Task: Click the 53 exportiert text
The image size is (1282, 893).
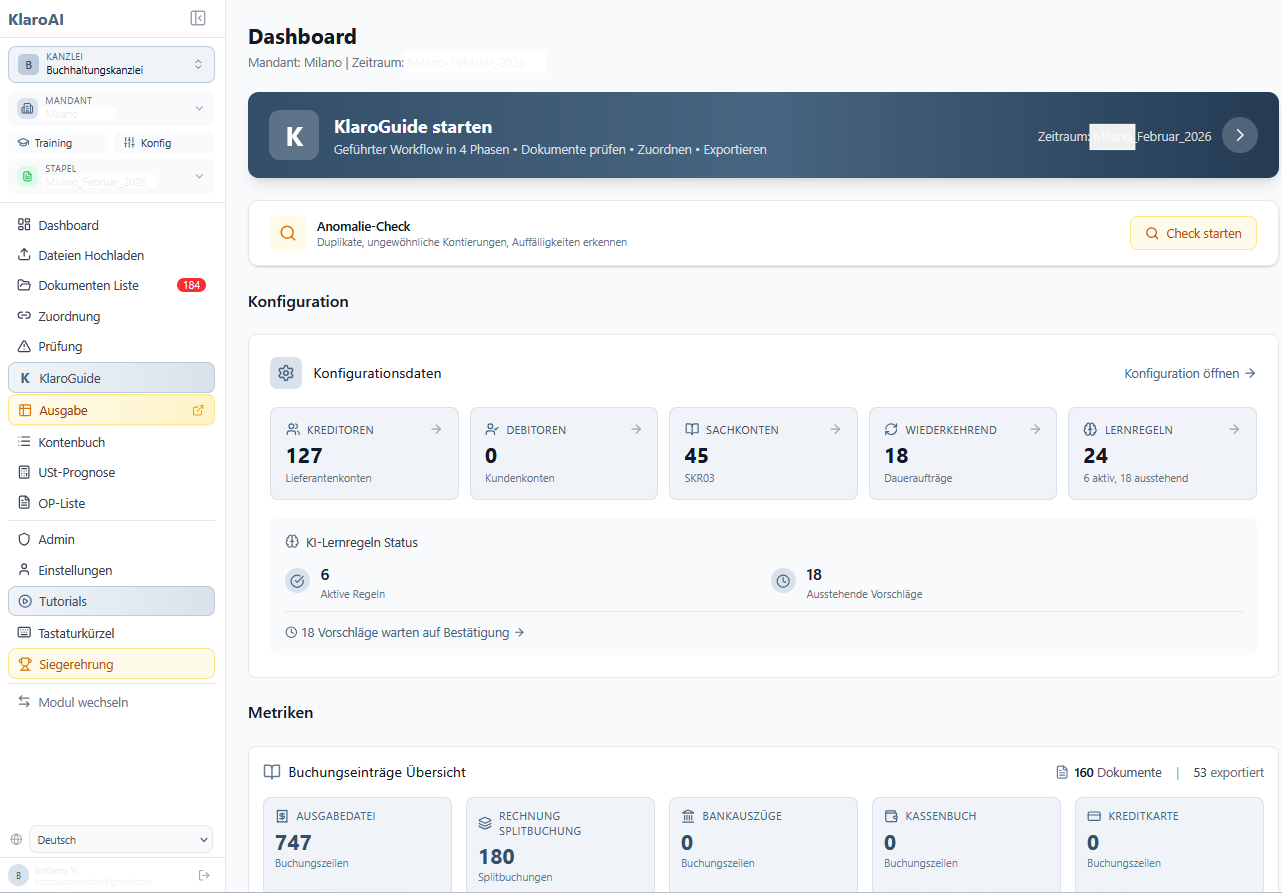Action: pos(1228,772)
